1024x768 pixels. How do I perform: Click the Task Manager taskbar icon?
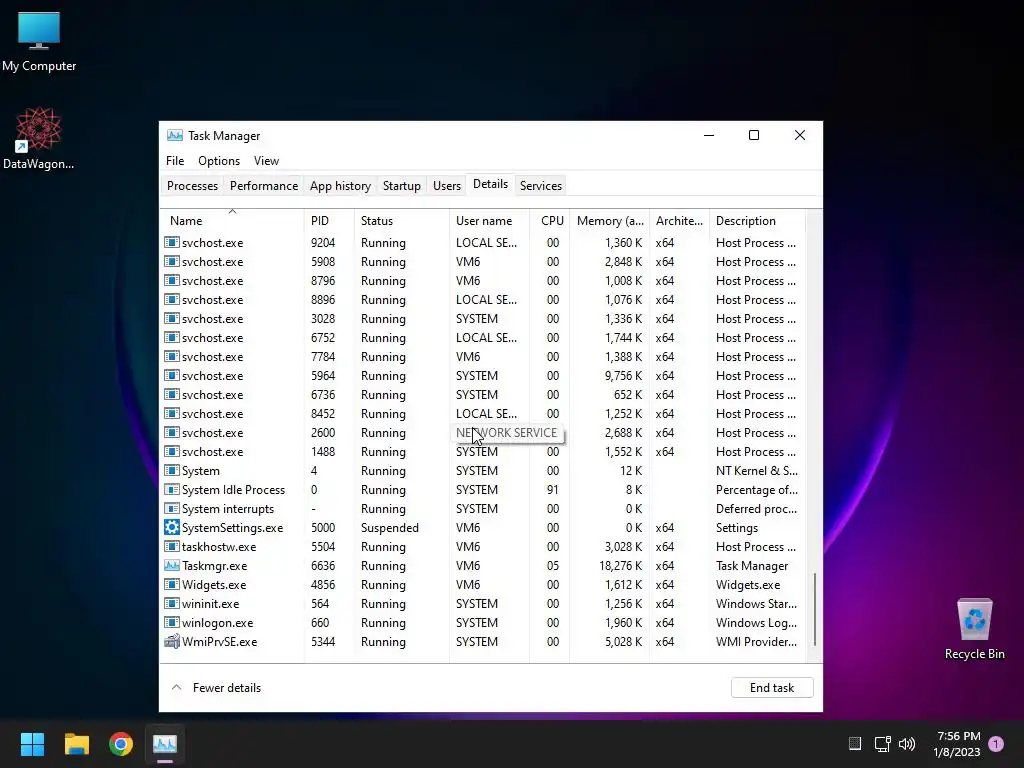tap(165, 744)
